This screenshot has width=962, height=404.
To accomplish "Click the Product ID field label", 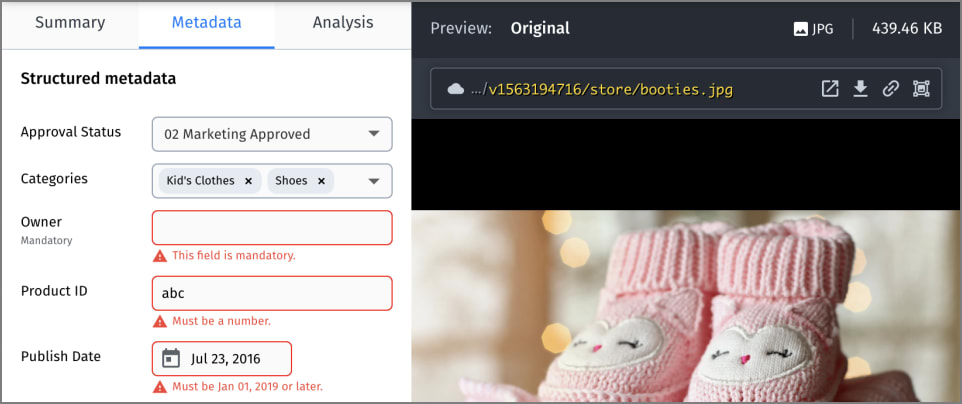I will (54, 291).
